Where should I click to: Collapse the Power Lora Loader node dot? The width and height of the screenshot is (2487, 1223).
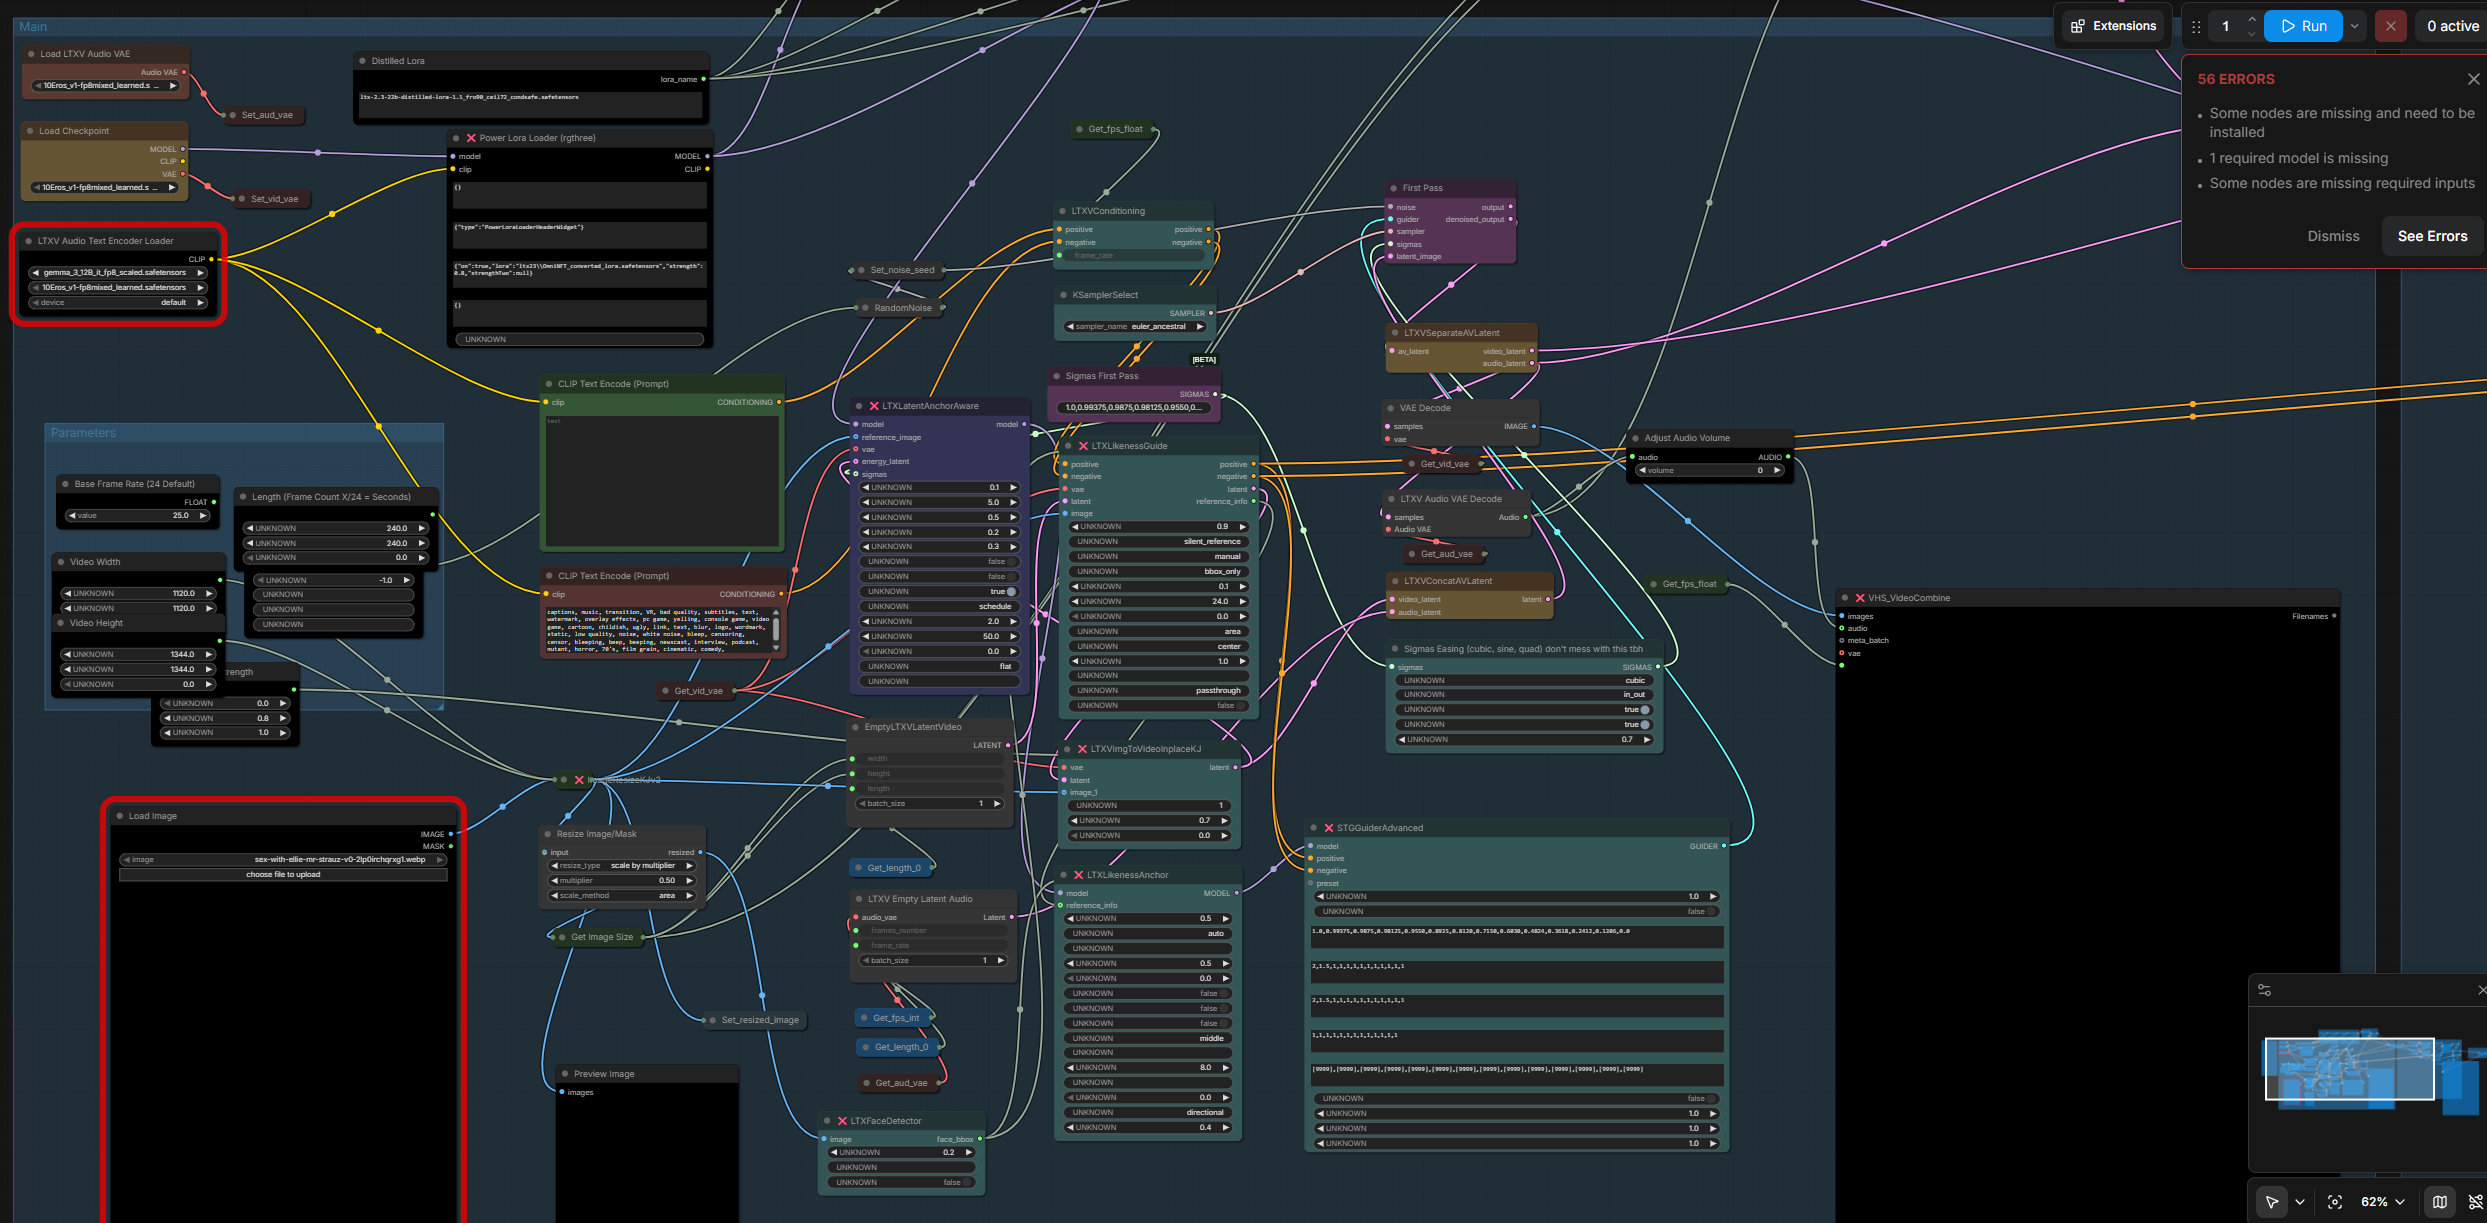(x=456, y=138)
